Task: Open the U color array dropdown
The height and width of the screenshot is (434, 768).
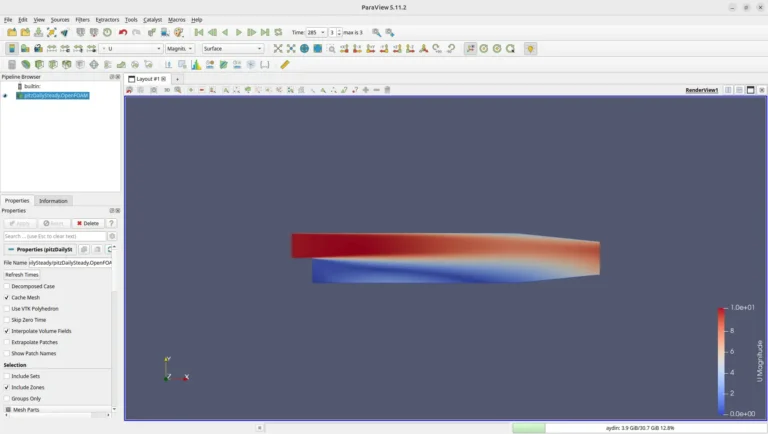Action: point(131,48)
